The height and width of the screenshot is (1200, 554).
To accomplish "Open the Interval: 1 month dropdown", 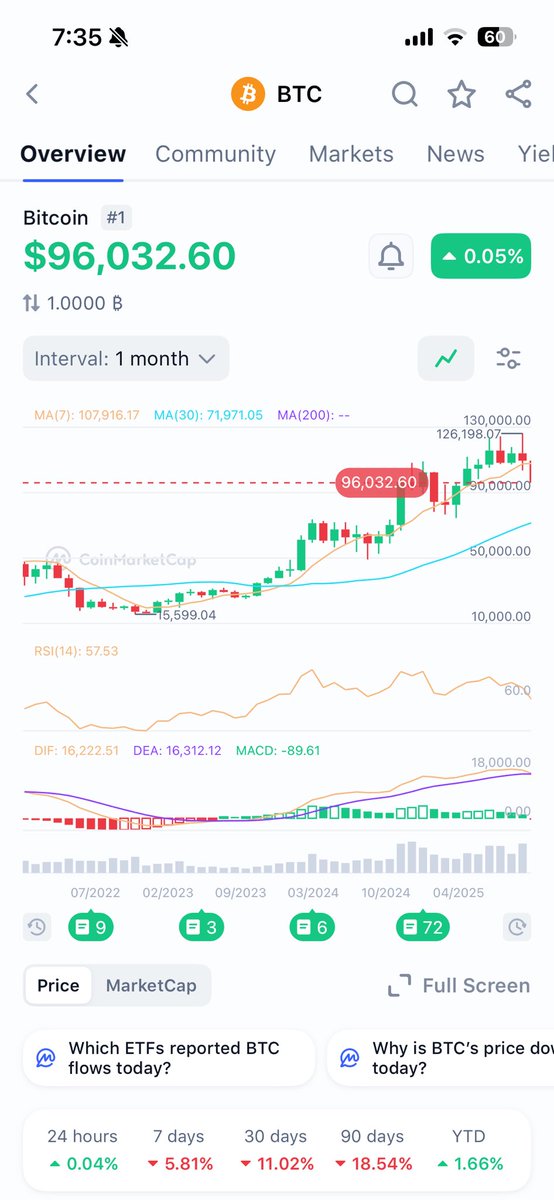I will 126,358.
